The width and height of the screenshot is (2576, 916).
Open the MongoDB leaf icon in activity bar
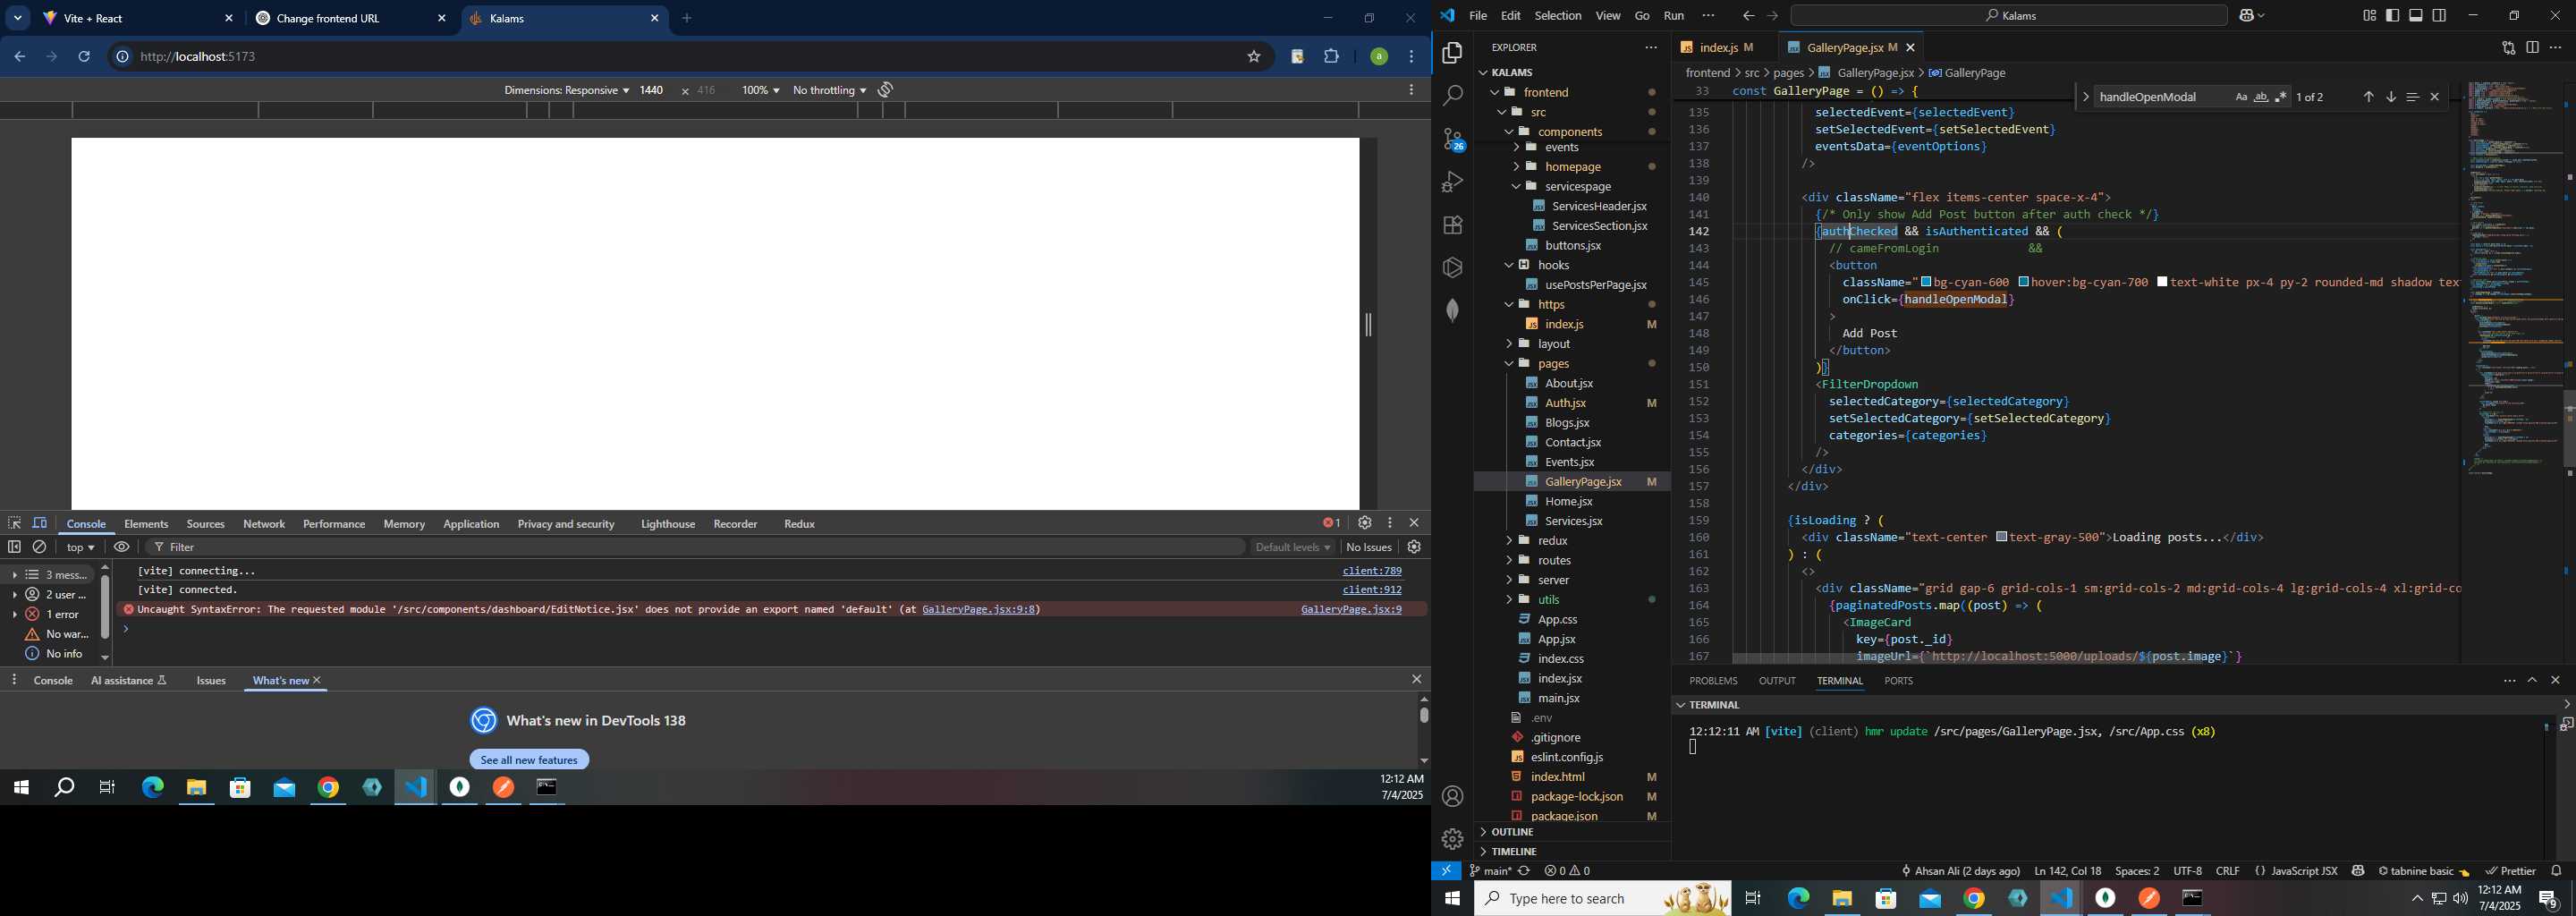point(1452,311)
